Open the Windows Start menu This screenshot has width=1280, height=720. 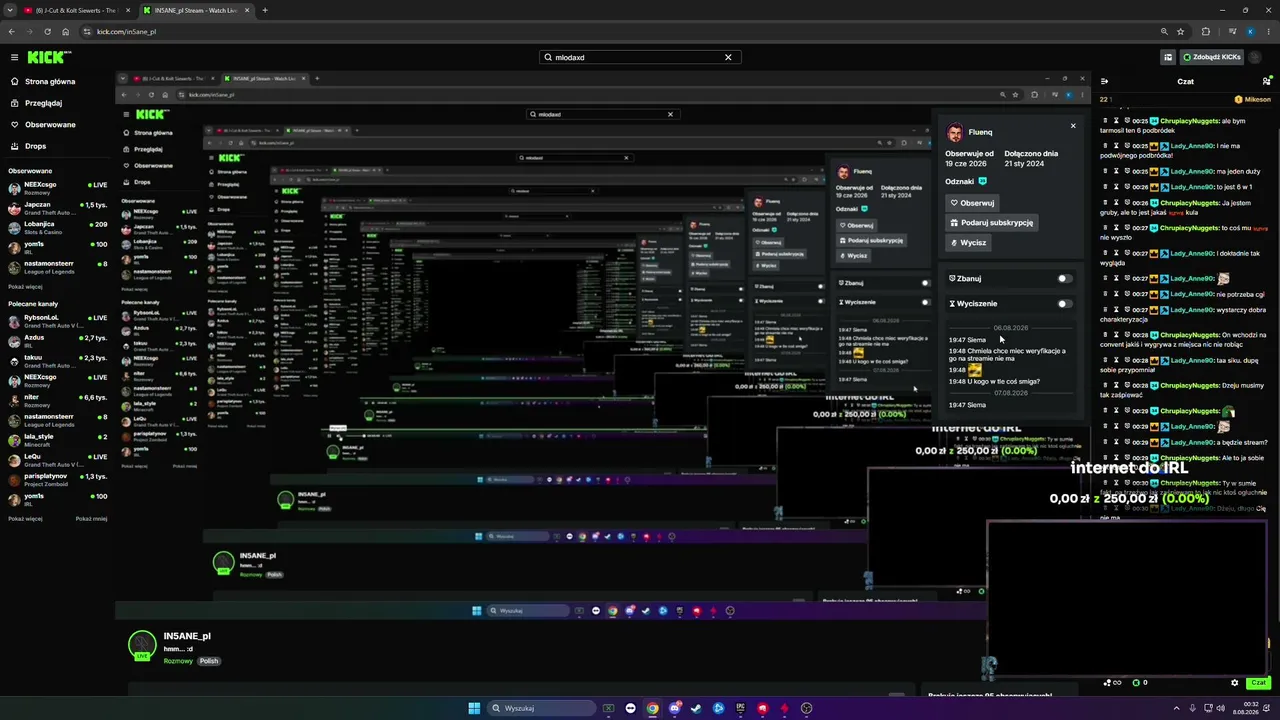click(474, 708)
